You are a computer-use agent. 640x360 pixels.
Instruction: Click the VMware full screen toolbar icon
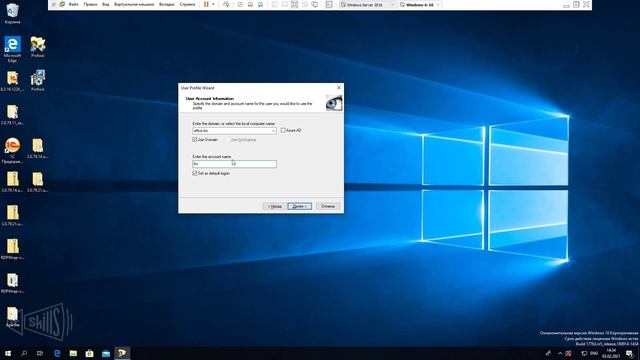(294, 4)
